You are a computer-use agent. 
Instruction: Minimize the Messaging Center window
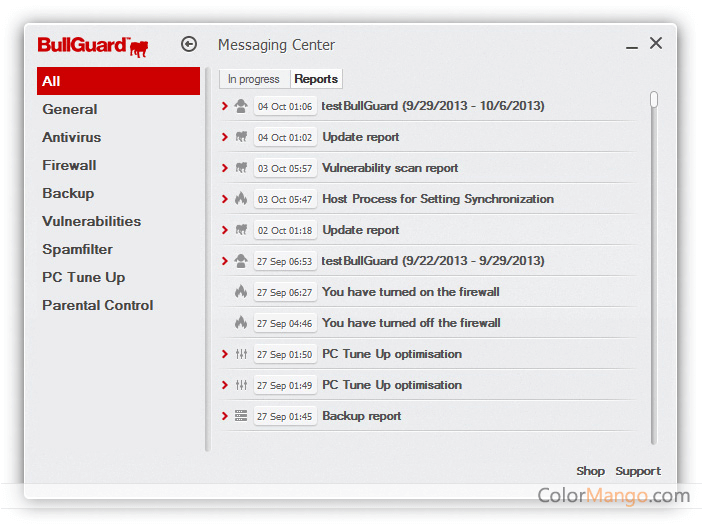(632, 46)
